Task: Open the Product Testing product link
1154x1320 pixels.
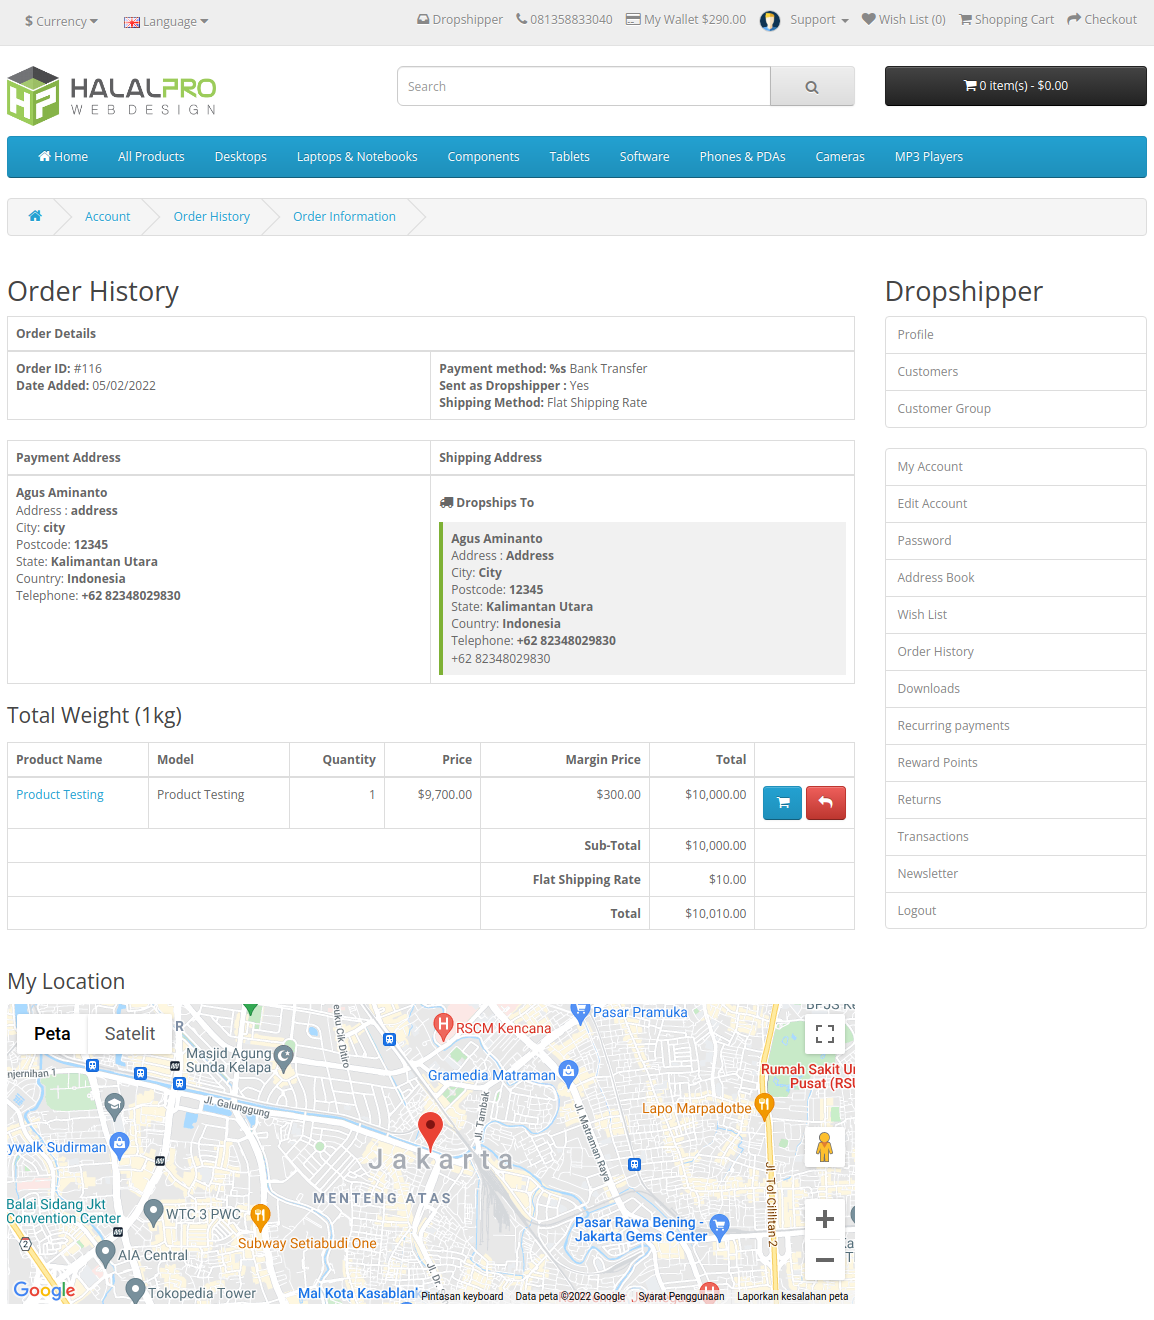Action: tap(60, 795)
